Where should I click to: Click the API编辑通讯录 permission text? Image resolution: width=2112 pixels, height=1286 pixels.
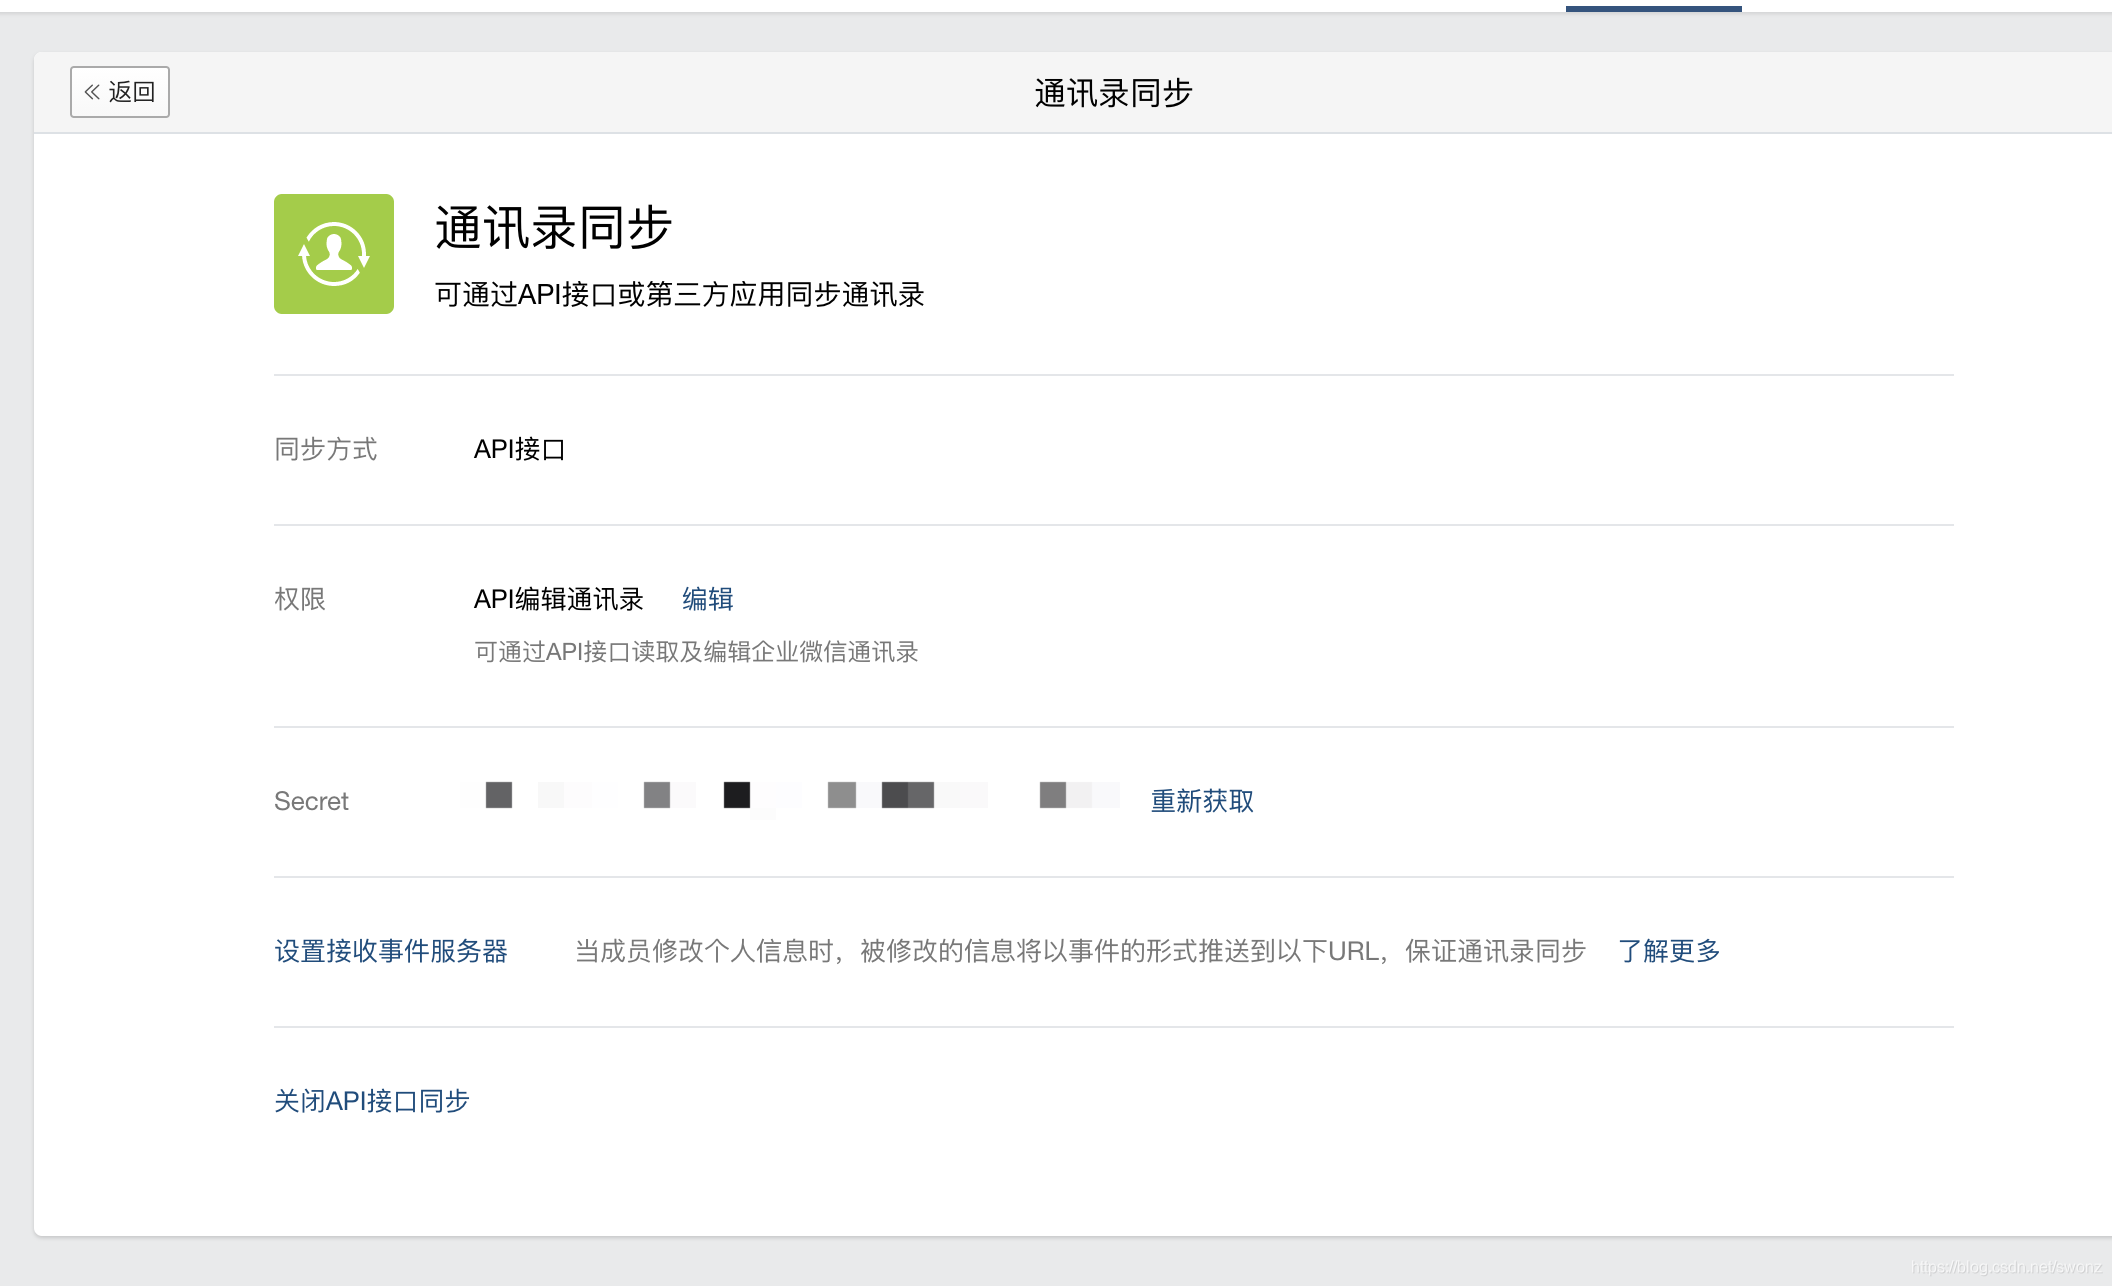click(558, 599)
